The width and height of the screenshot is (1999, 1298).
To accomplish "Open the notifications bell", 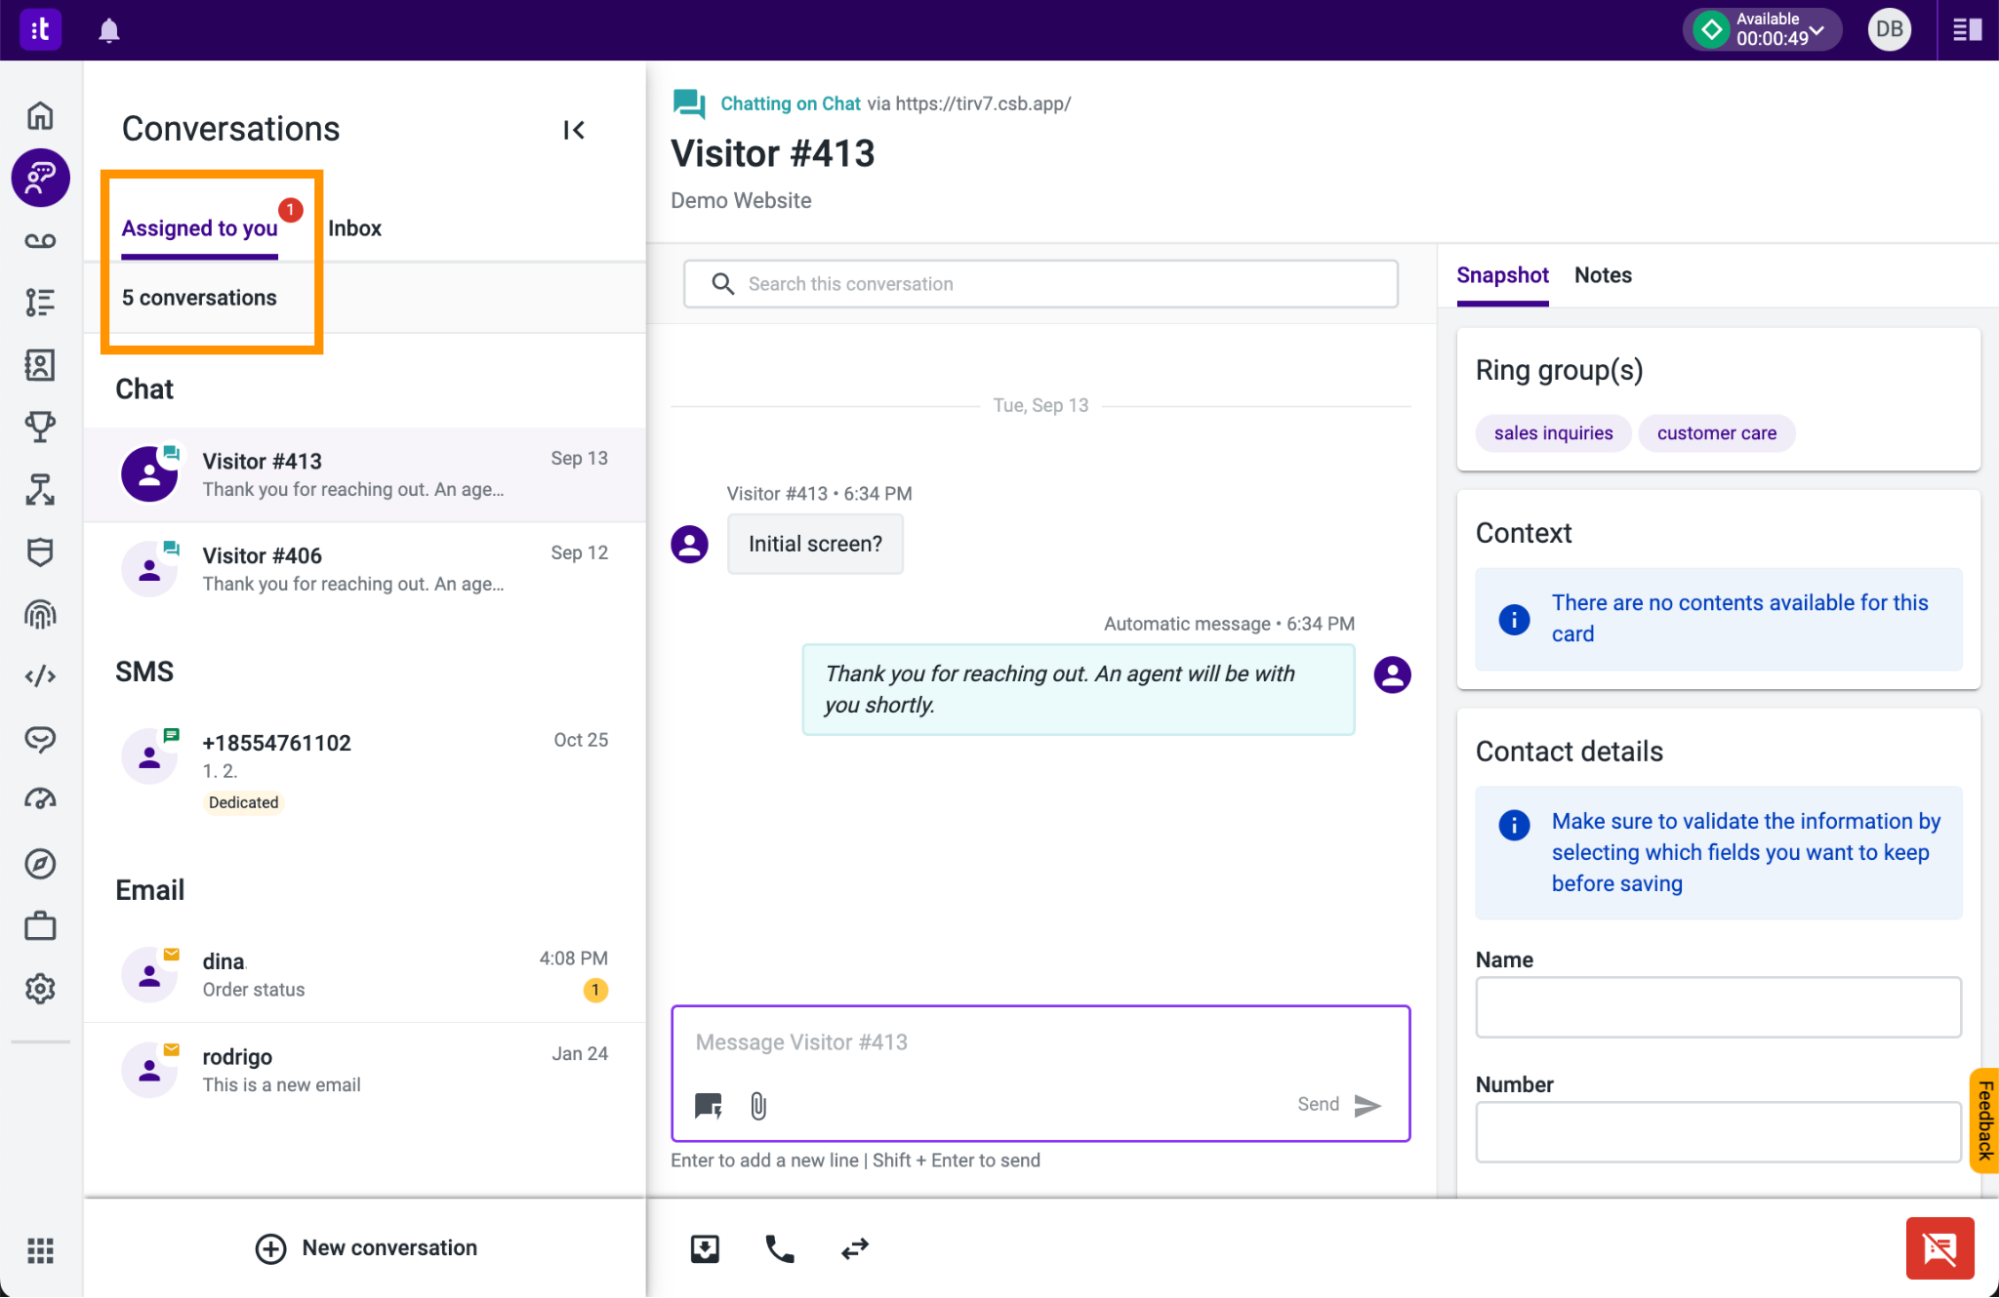I will [109, 30].
